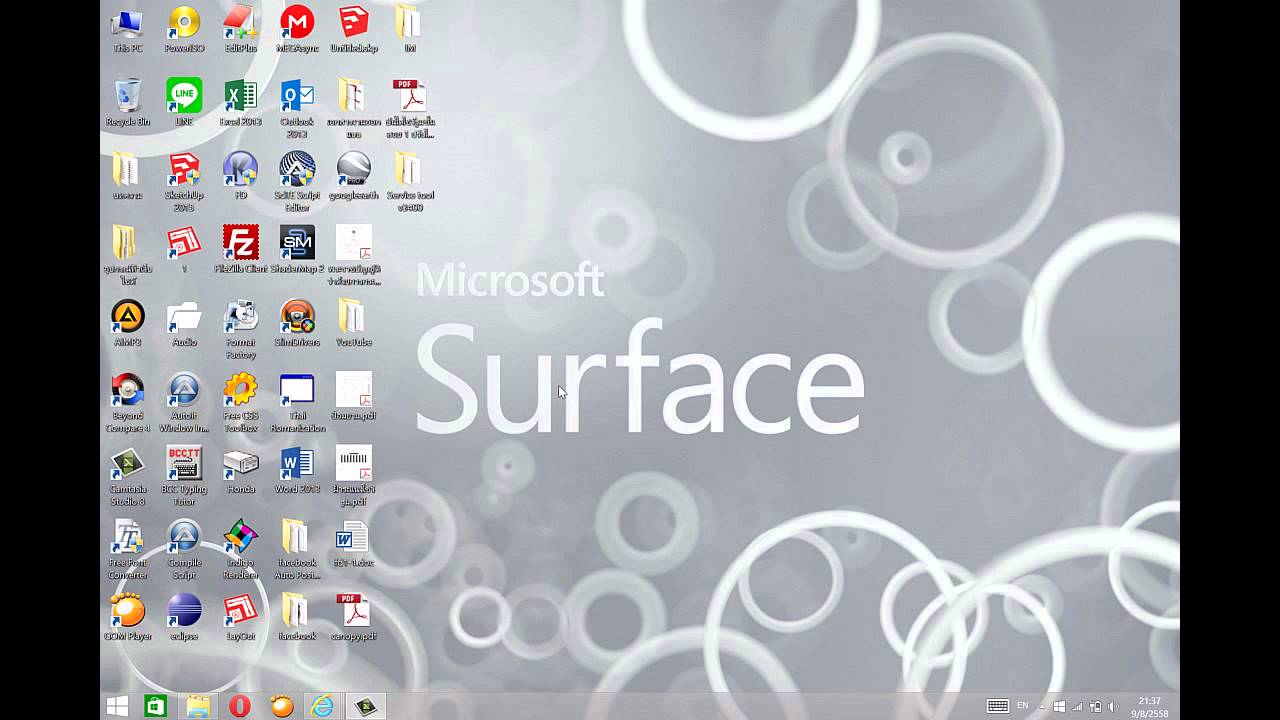Image resolution: width=1280 pixels, height=720 pixels.
Task: Launch Beyond Compare 4 shortcut
Action: tap(127, 403)
